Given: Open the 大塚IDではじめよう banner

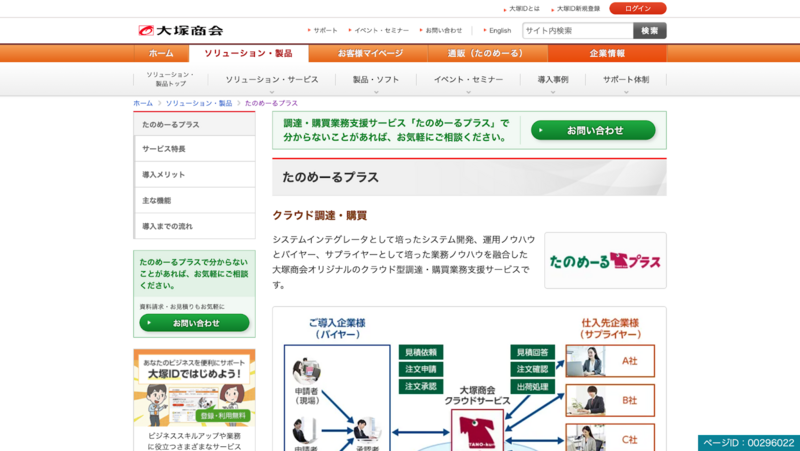Looking at the screenshot, I should (x=194, y=388).
